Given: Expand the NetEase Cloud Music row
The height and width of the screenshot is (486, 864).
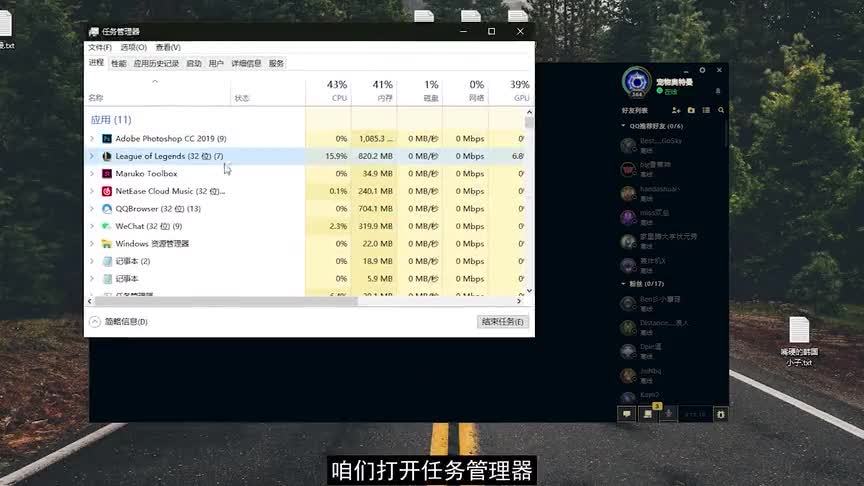Looking at the screenshot, I should point(92,191).
